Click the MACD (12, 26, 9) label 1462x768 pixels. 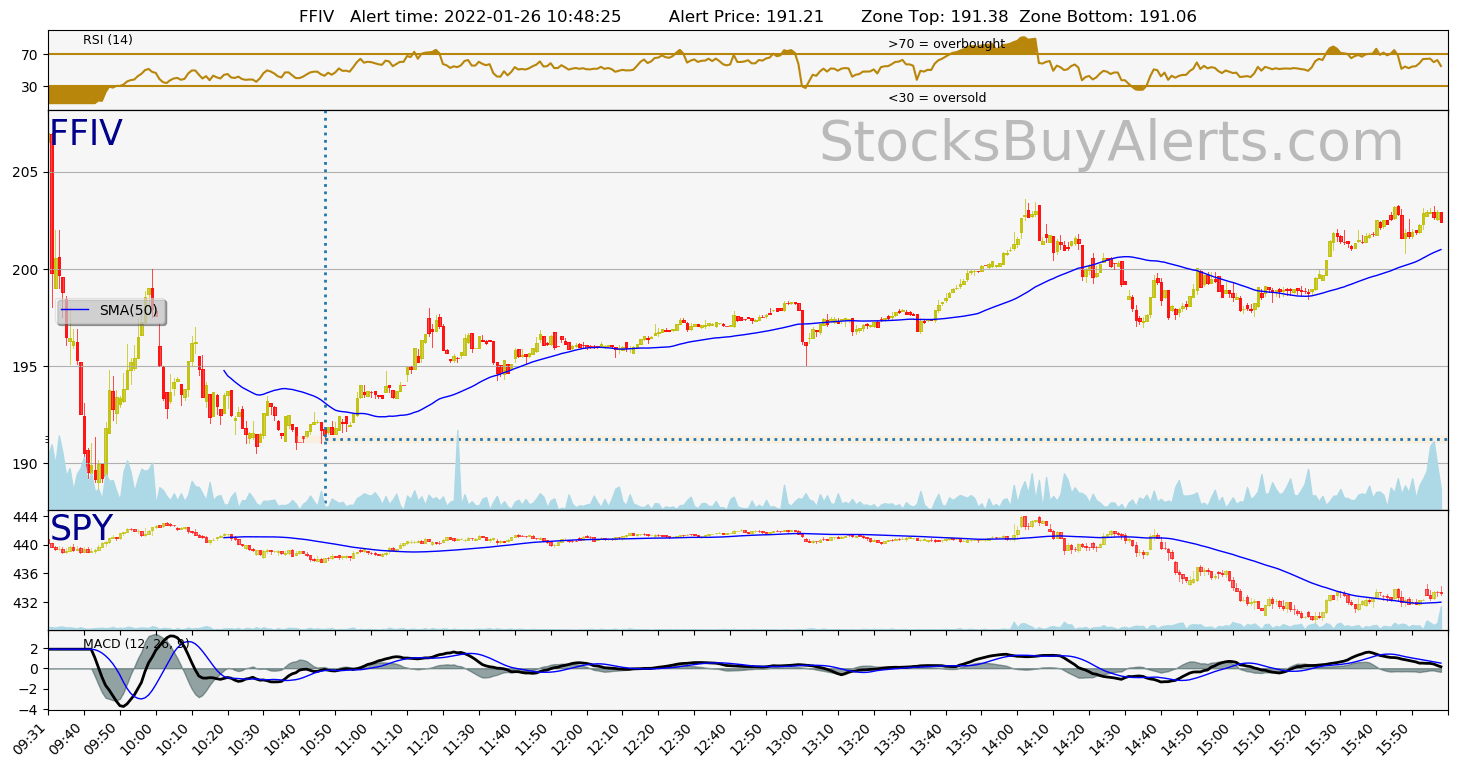click(136, 643)
